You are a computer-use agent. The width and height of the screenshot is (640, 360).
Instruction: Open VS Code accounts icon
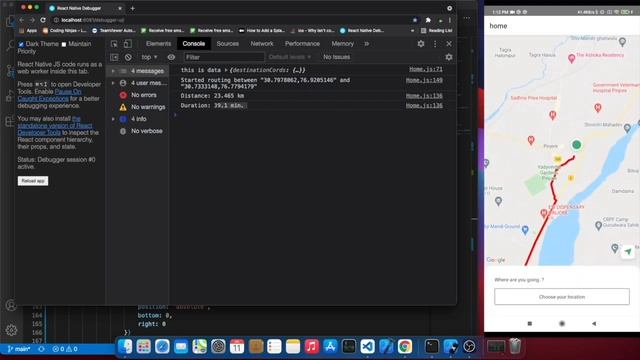click(11, 305)
